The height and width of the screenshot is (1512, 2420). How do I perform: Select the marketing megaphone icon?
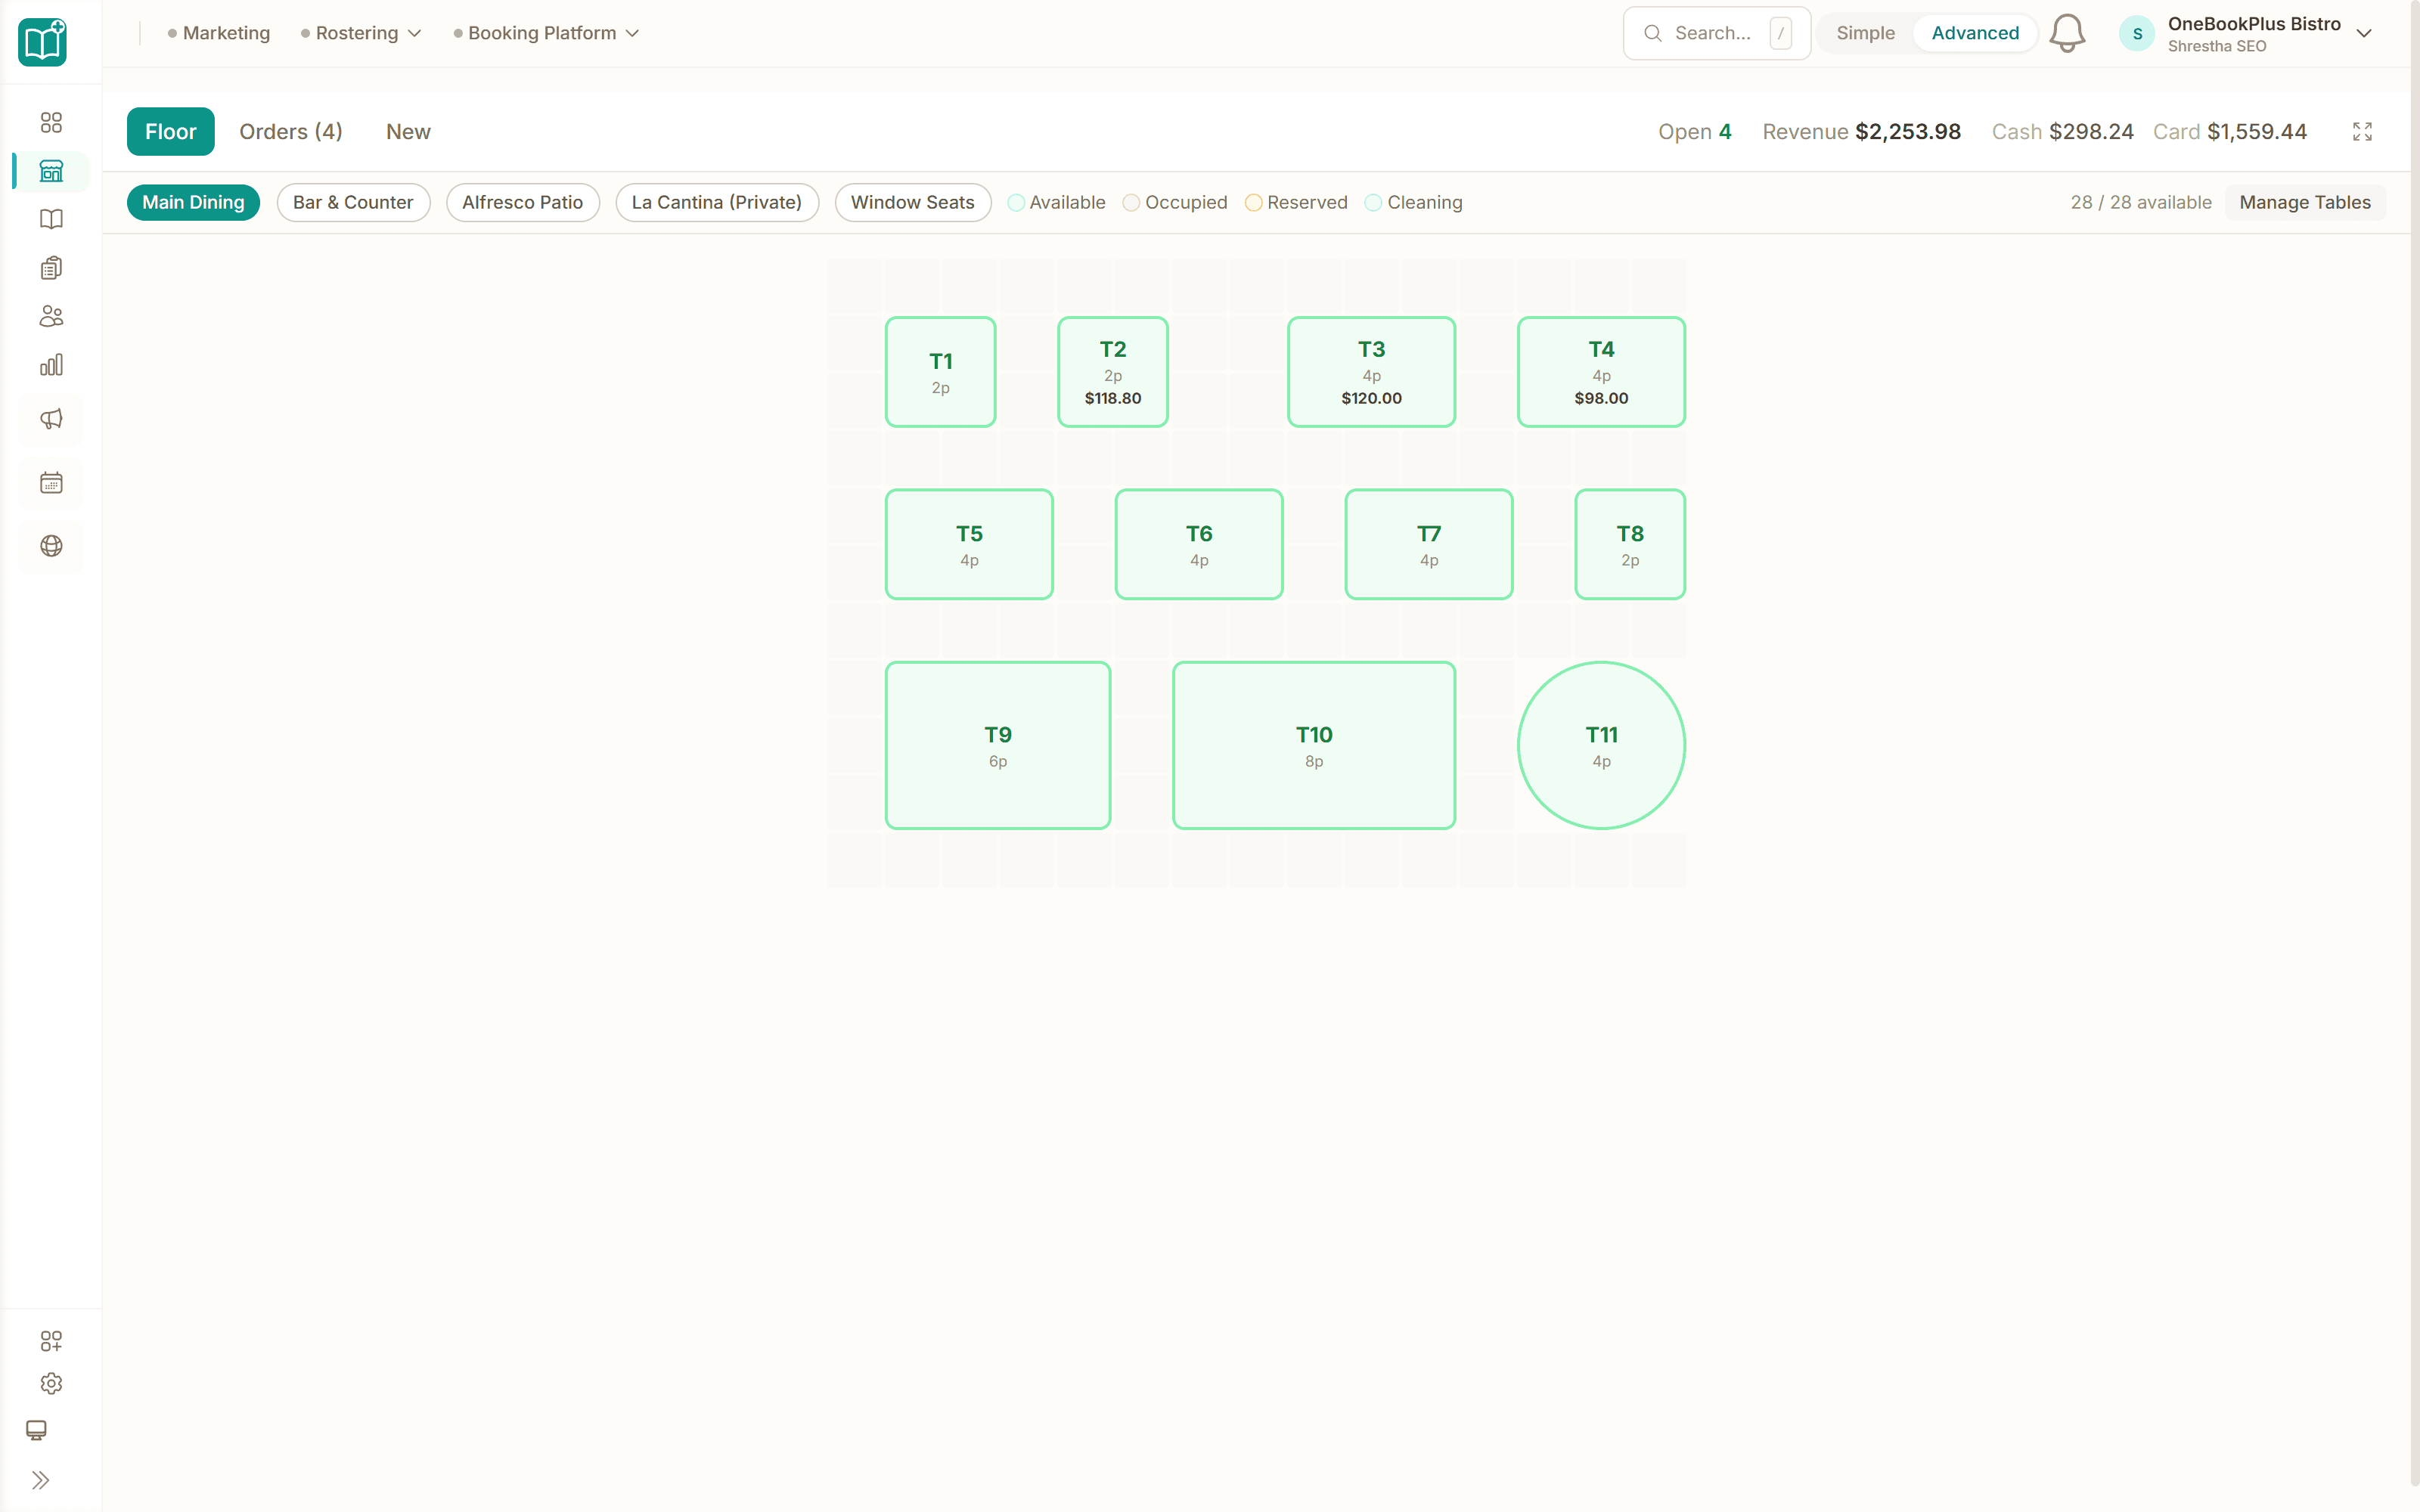point(51,419)
